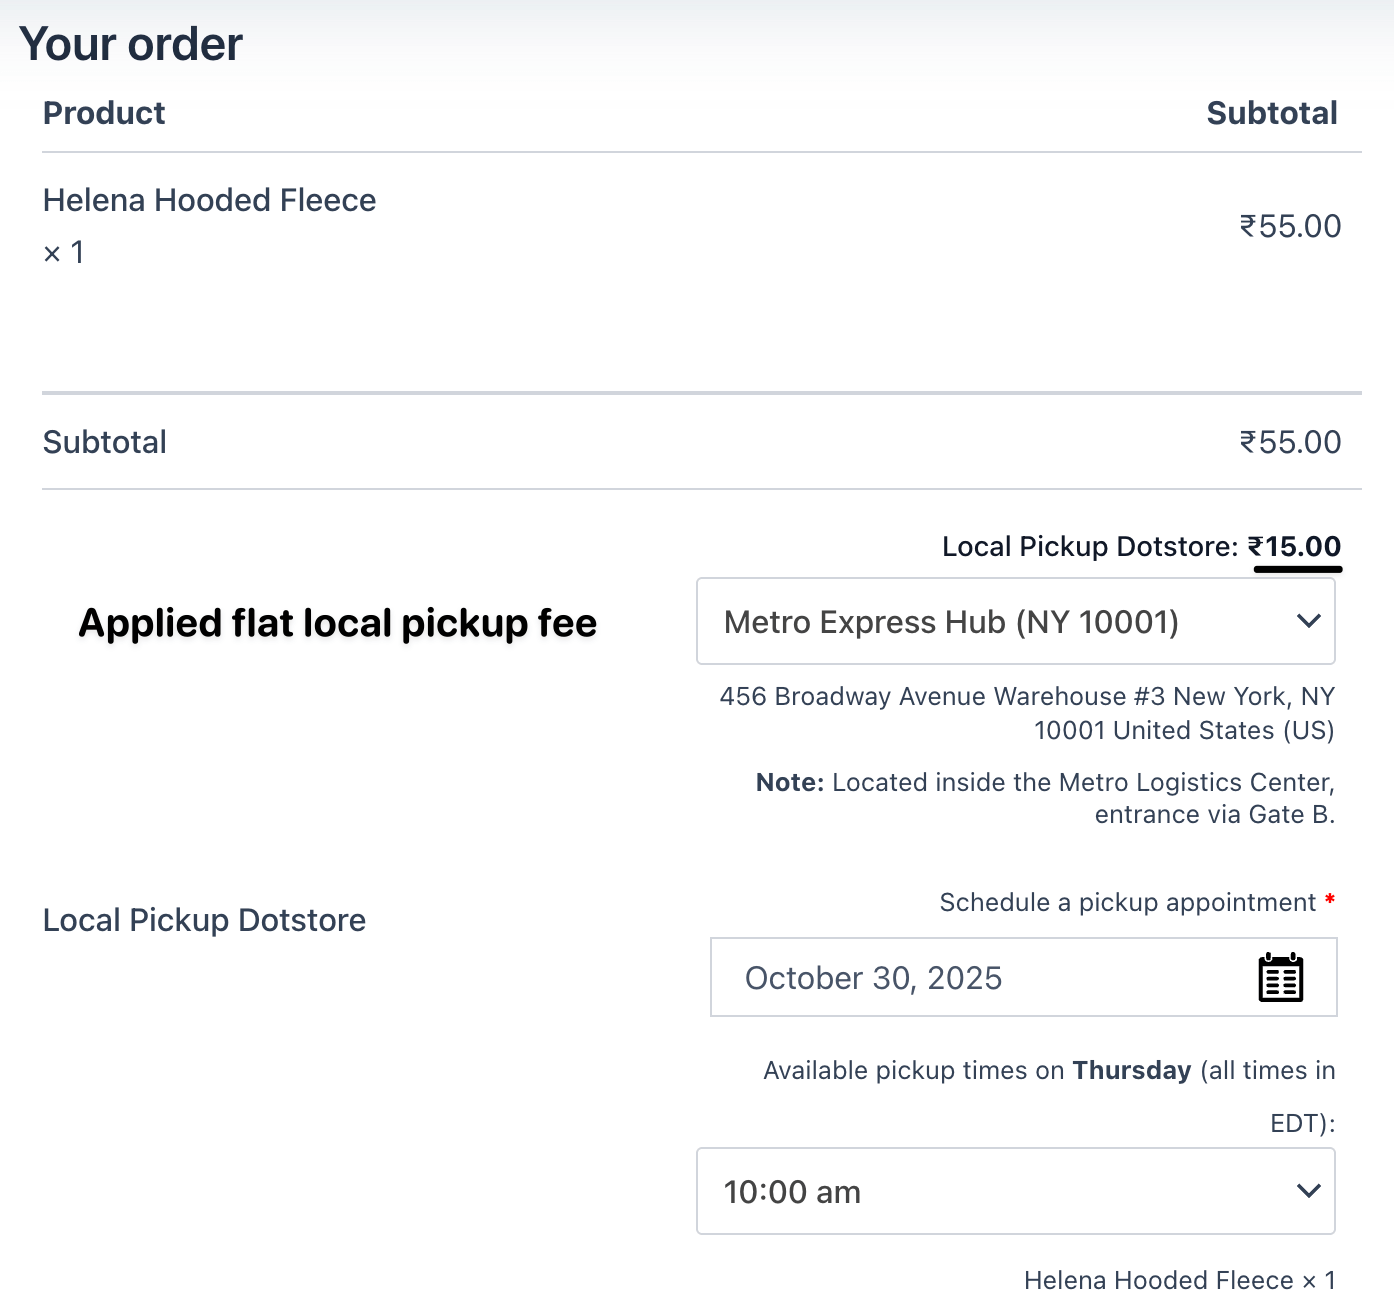Click the Helena Hooded Fleece product name

(x=209, y=200)
